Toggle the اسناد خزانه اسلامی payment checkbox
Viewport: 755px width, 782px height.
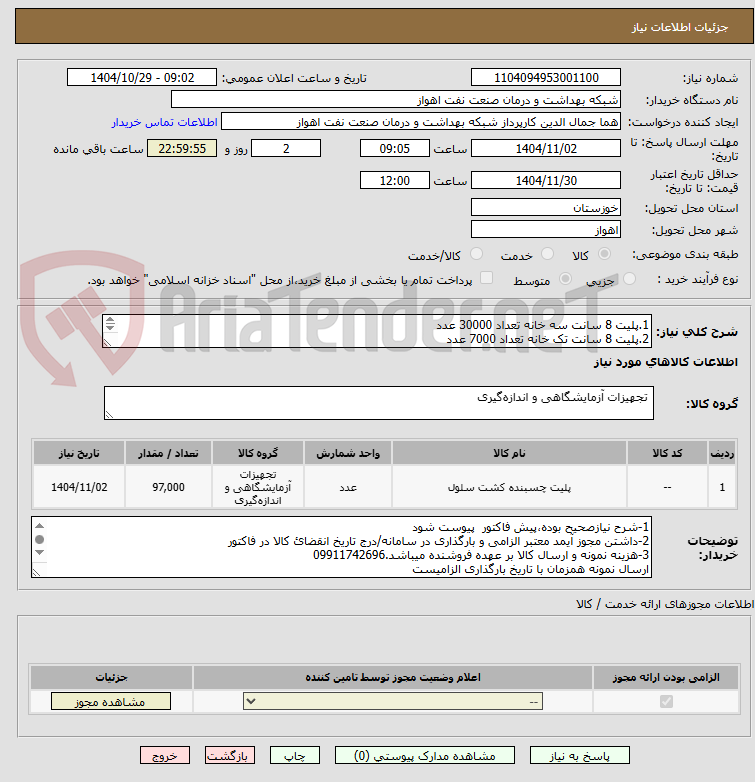[486, 278]
